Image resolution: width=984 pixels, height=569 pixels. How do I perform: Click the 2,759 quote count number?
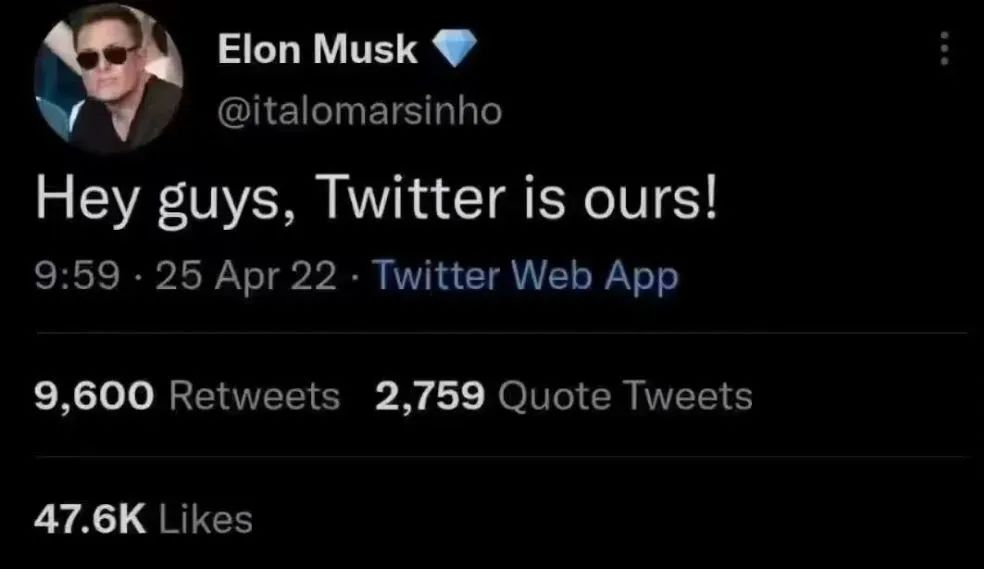click(x=430, y=397)
